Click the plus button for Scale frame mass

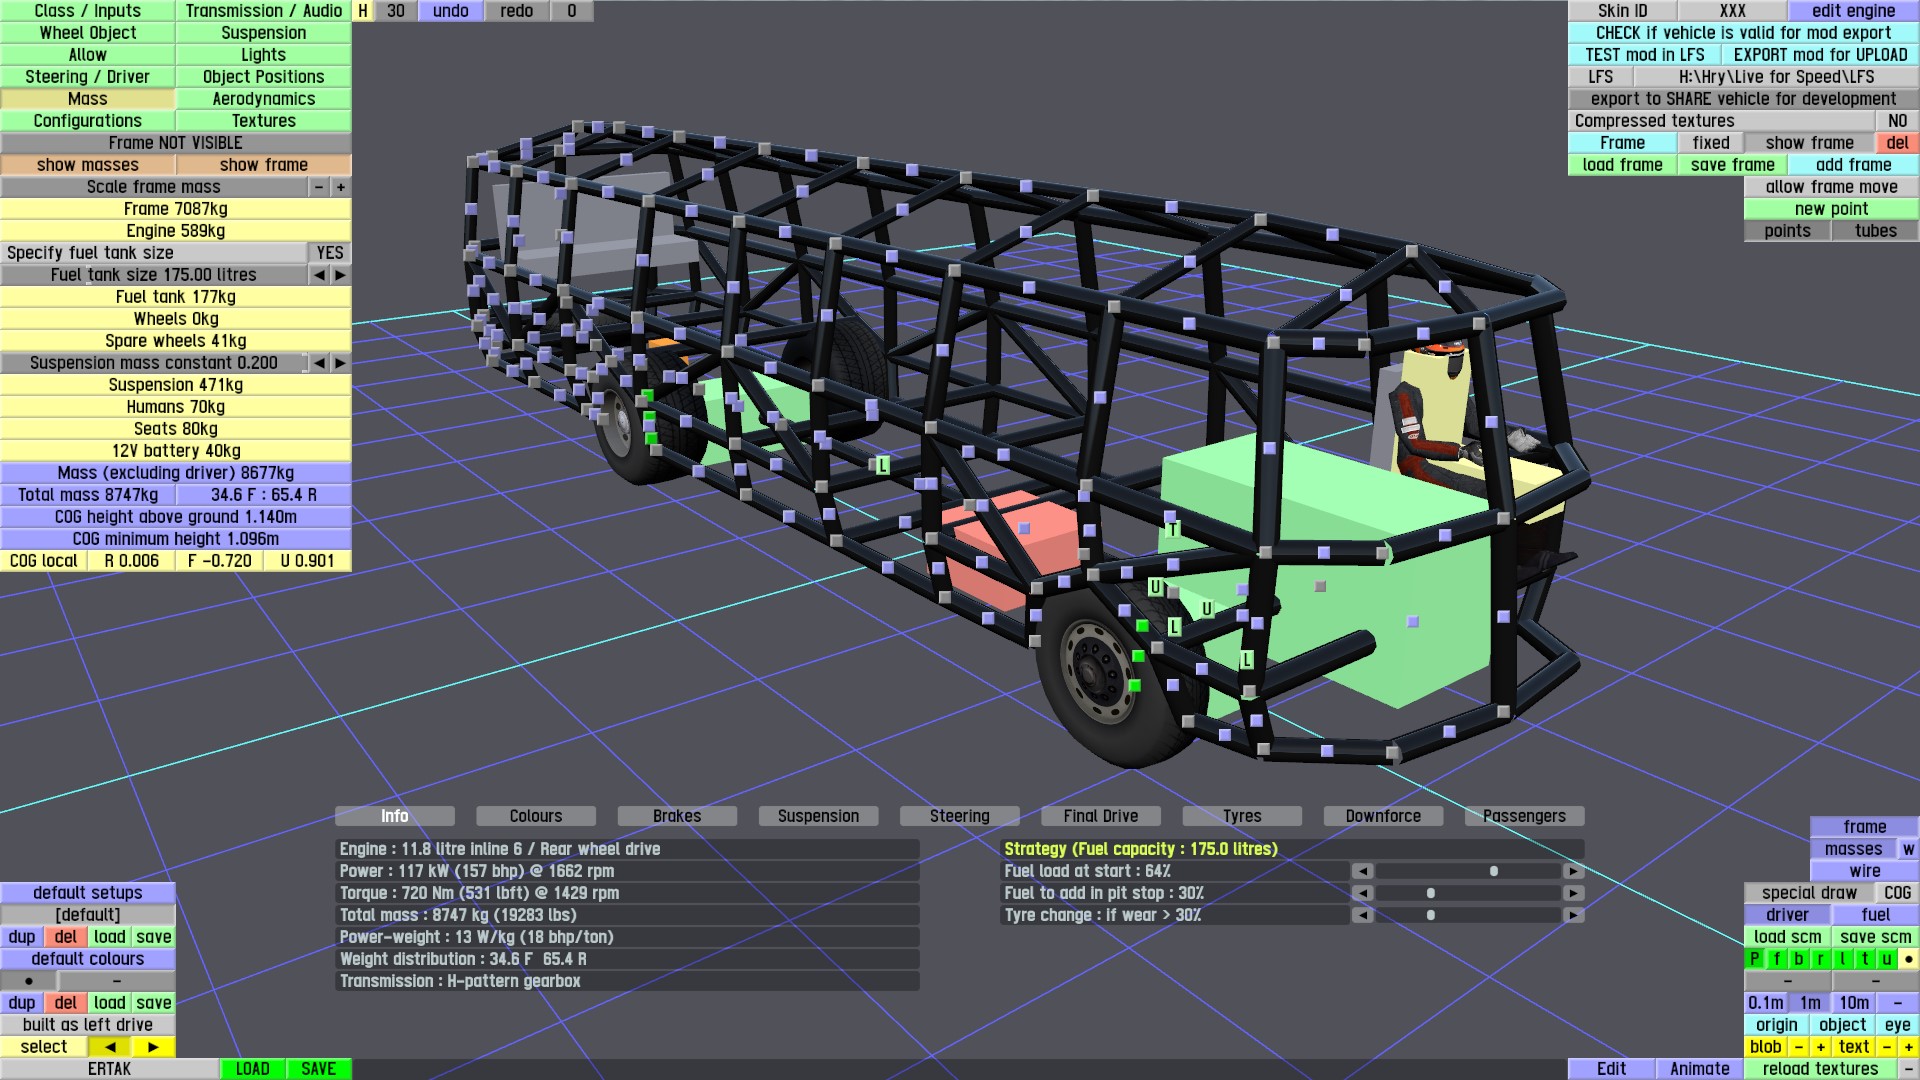click(341, 187)
